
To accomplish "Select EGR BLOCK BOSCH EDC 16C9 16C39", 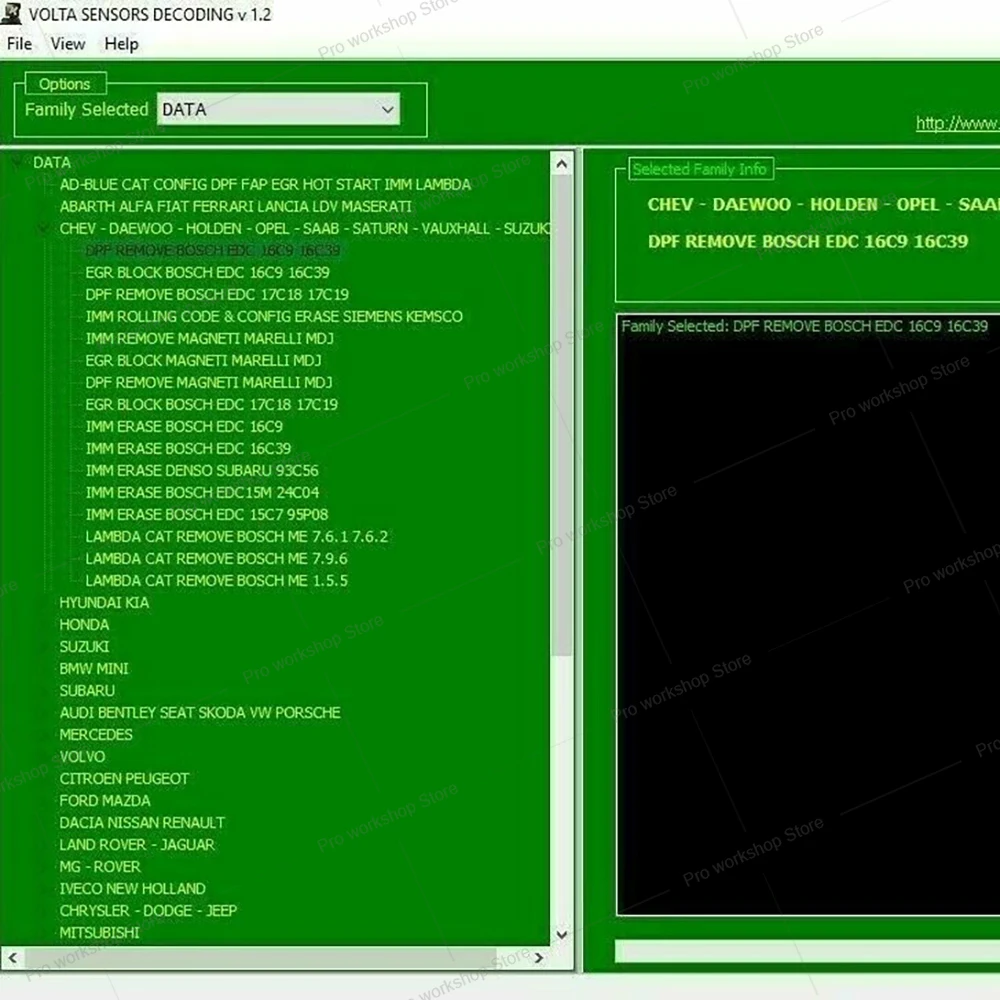I will [x=207, y=272].
